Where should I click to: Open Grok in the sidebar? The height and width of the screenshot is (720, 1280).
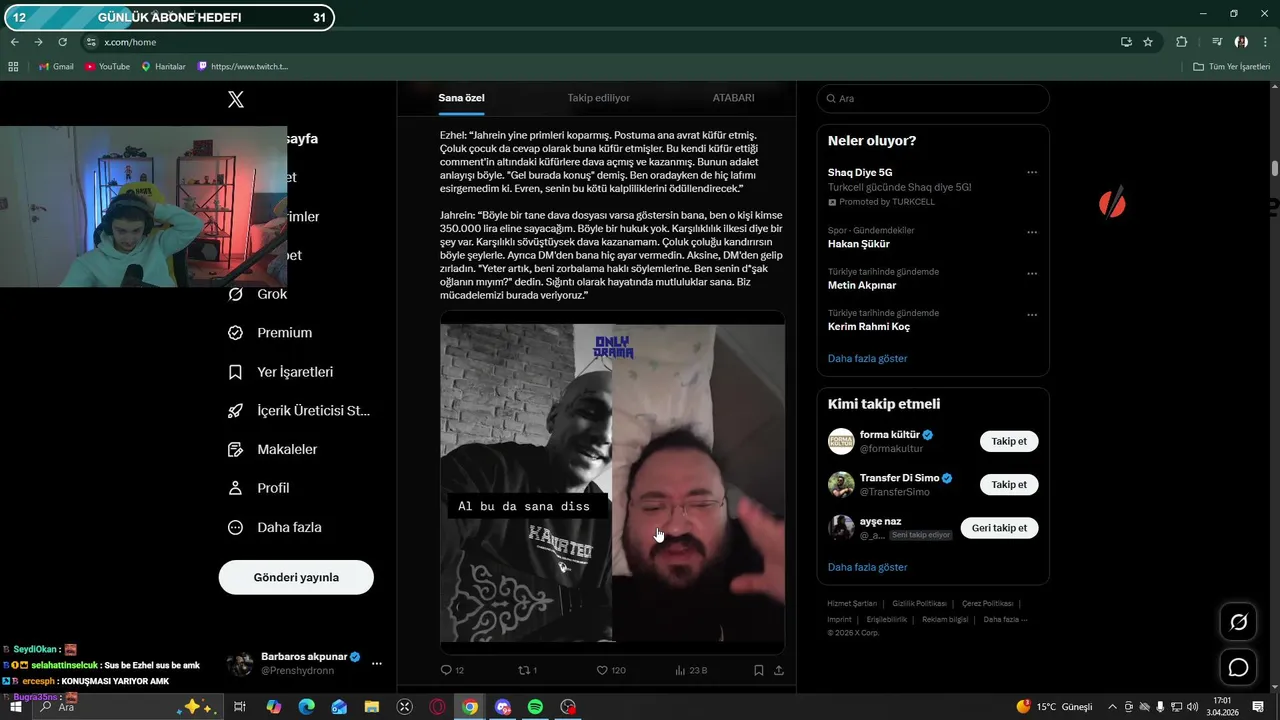click(x=258, y=294)
